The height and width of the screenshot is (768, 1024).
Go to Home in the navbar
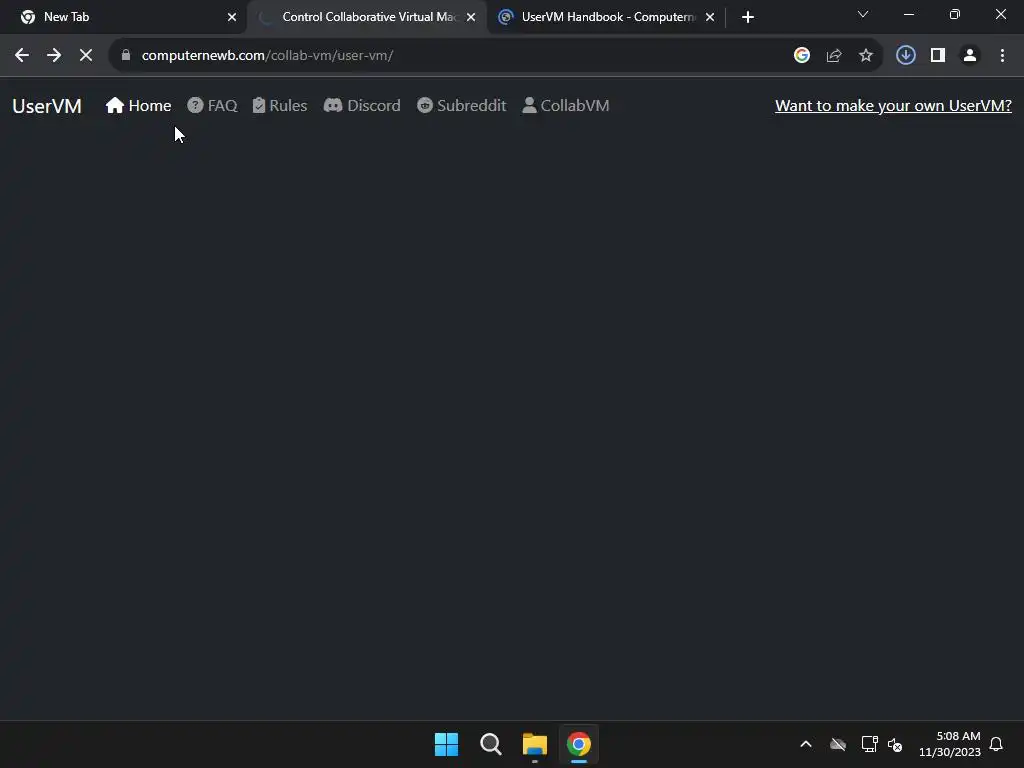[138, 106]
